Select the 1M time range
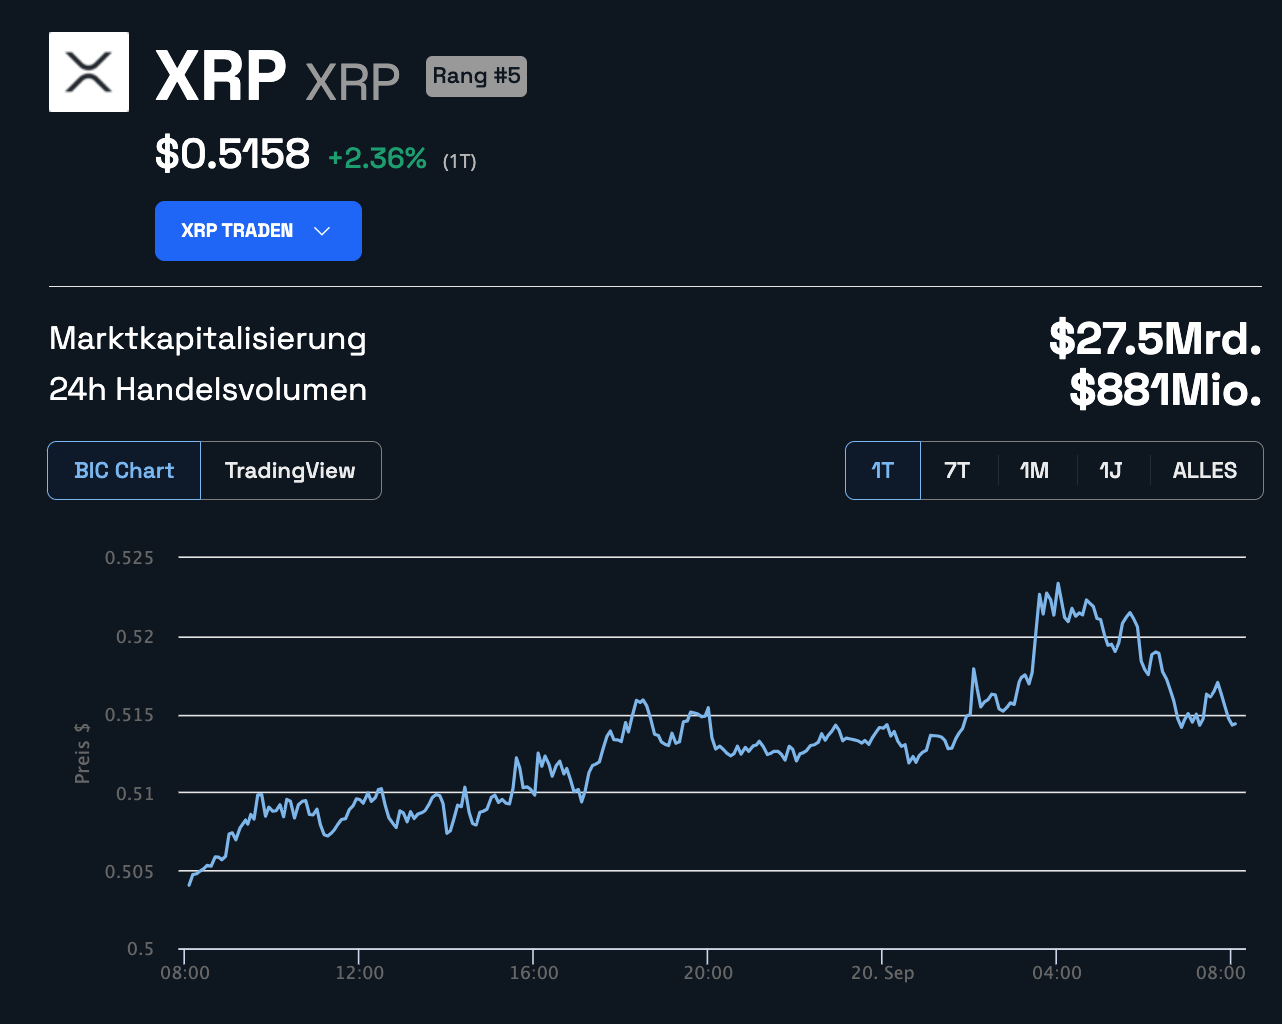The height and width of the screenshot is (1024, 1282). click(x=1035, y=470)
